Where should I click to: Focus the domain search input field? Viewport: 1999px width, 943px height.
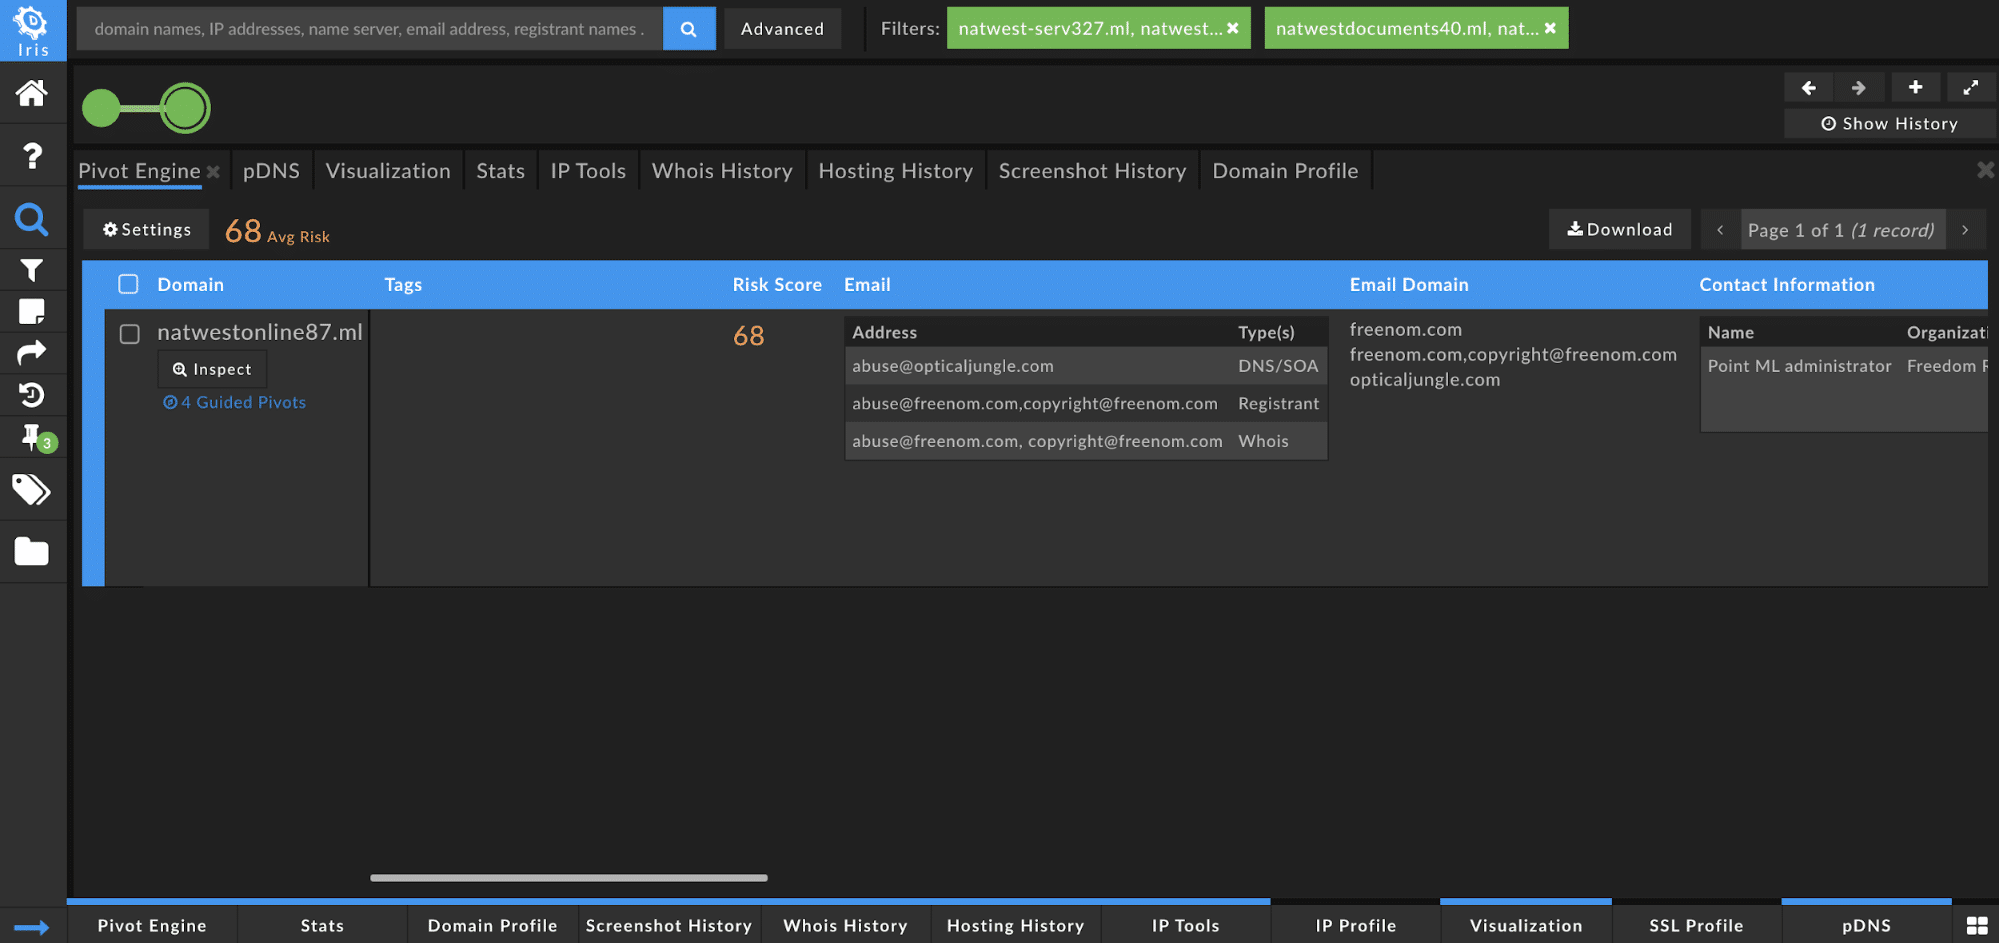click(370, 29)
